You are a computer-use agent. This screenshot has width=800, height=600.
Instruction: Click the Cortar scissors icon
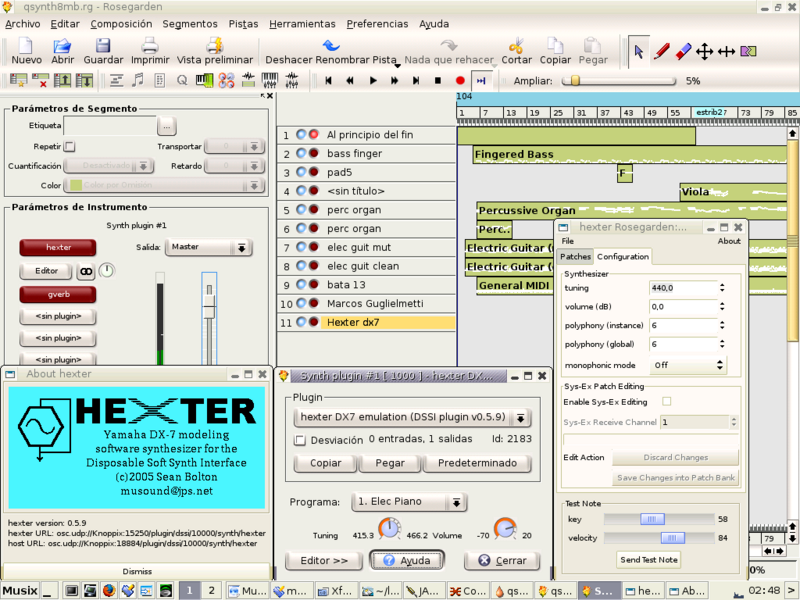(516, 46)
